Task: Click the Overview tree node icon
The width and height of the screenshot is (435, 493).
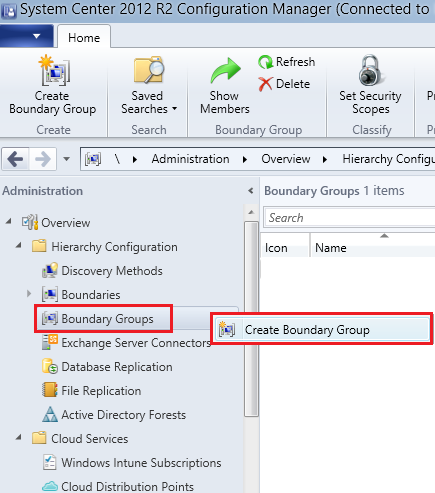Action: 30,222
